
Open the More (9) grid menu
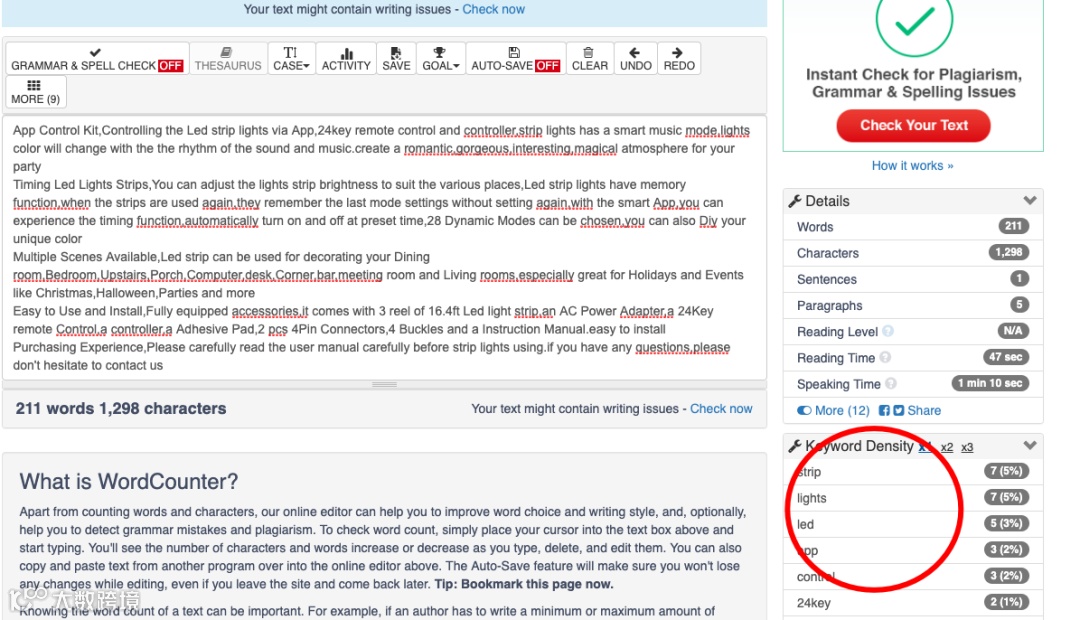pyautogui.click(x=36, y=92)
